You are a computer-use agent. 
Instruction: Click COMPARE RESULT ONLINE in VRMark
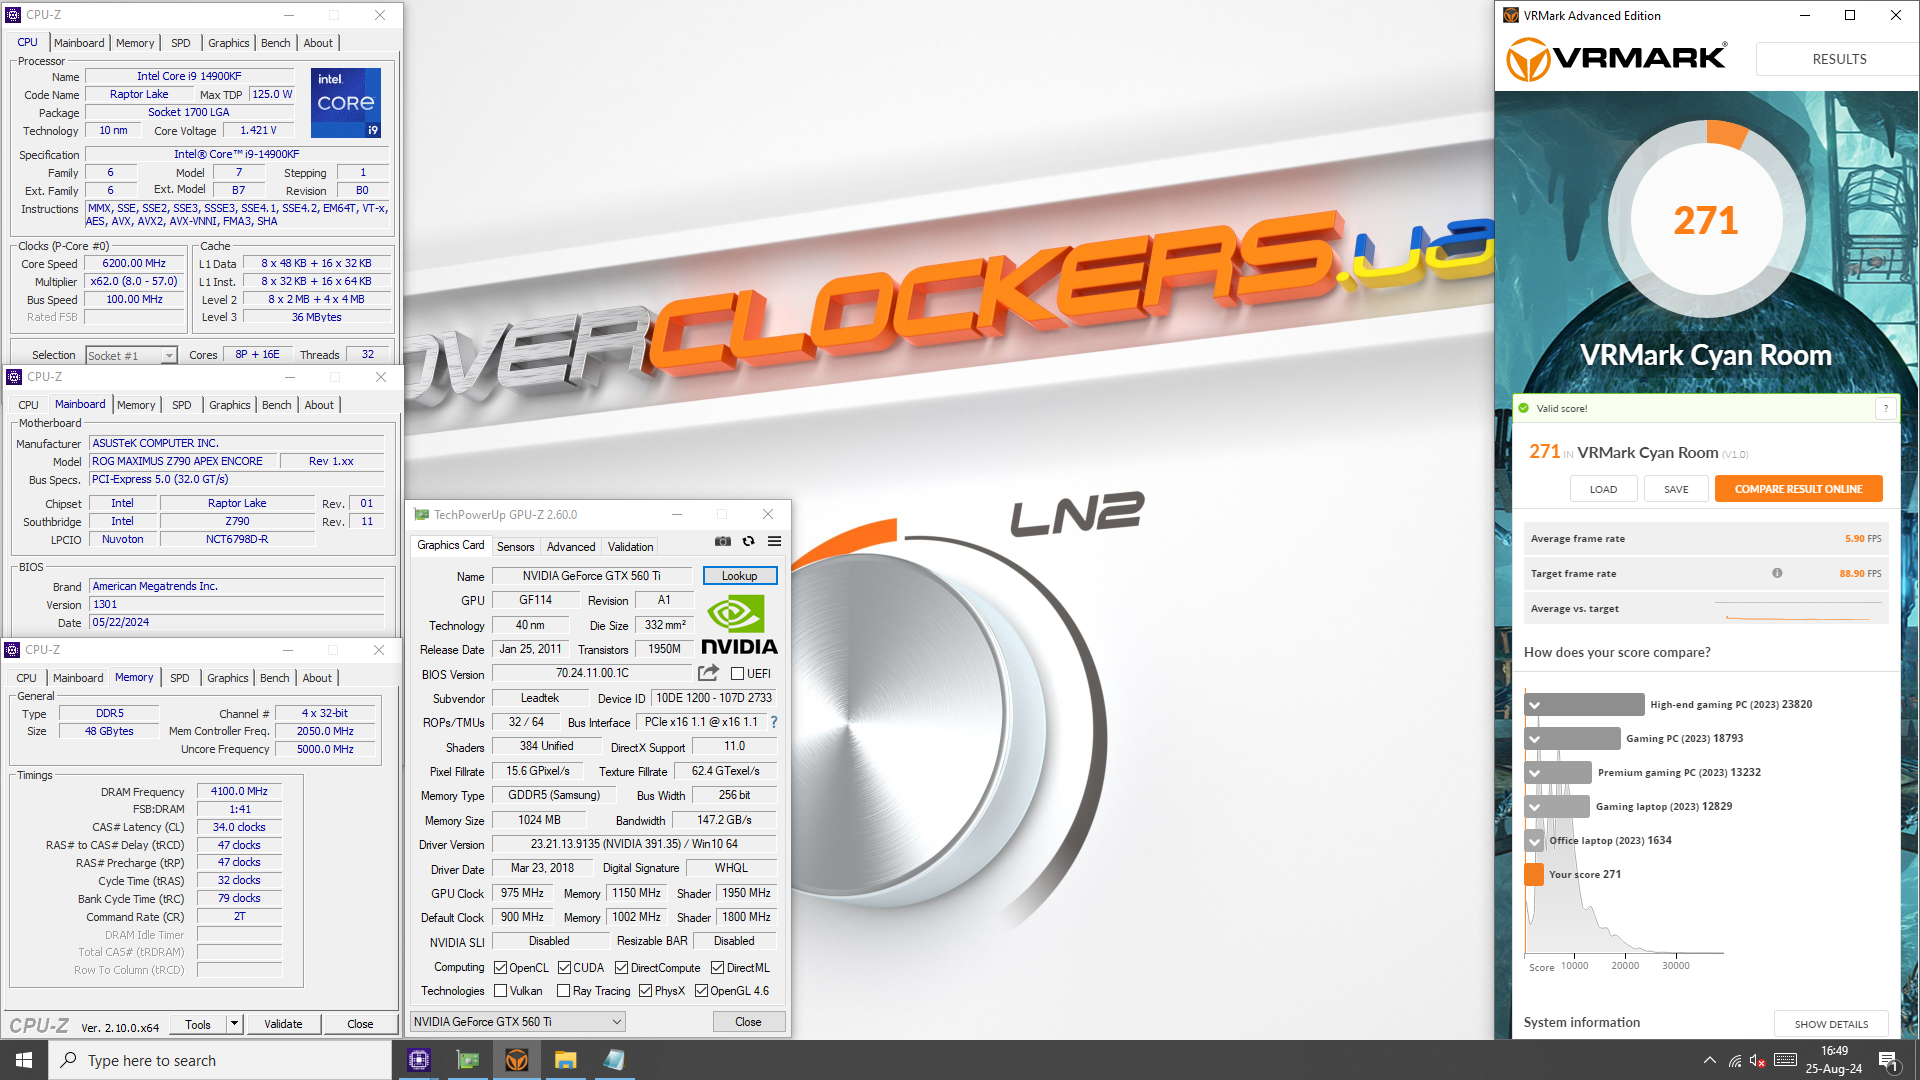[x=1798, y=489]
